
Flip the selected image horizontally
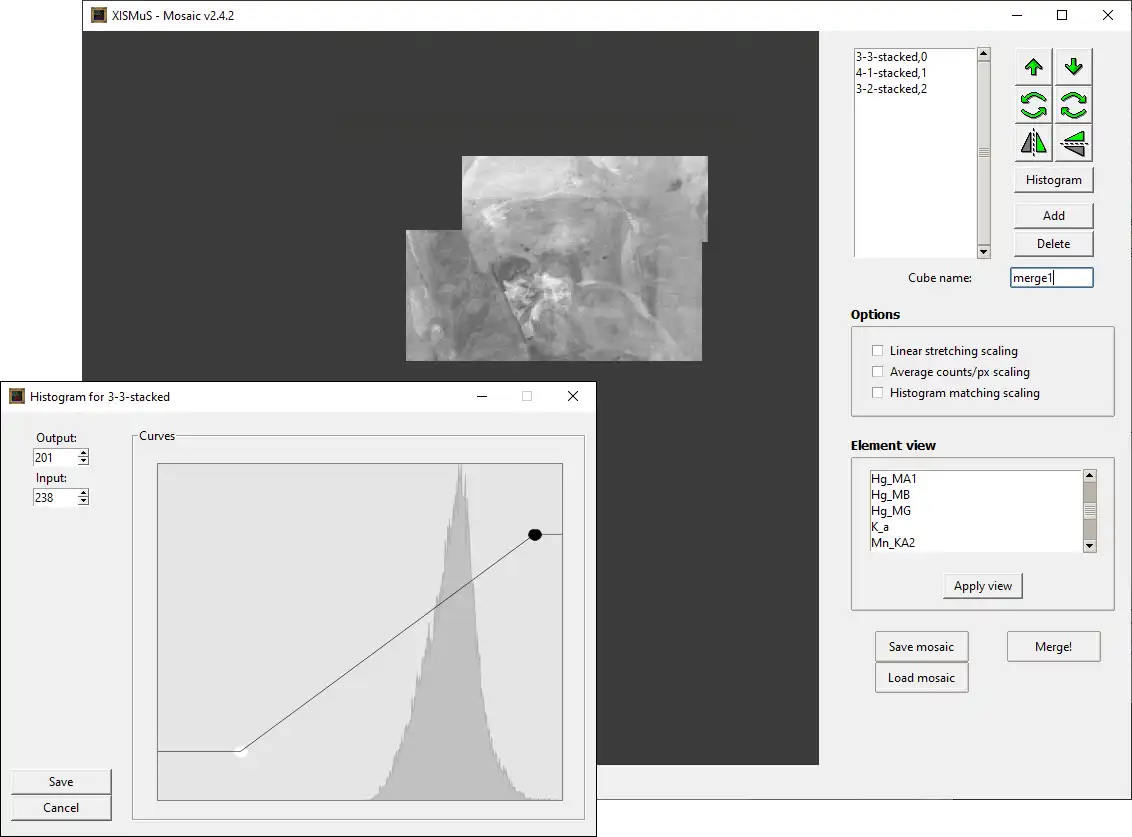1033,143
